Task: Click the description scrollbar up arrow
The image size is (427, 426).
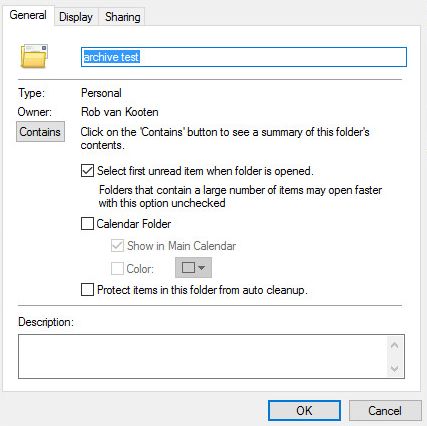Action: click(395, 345)
